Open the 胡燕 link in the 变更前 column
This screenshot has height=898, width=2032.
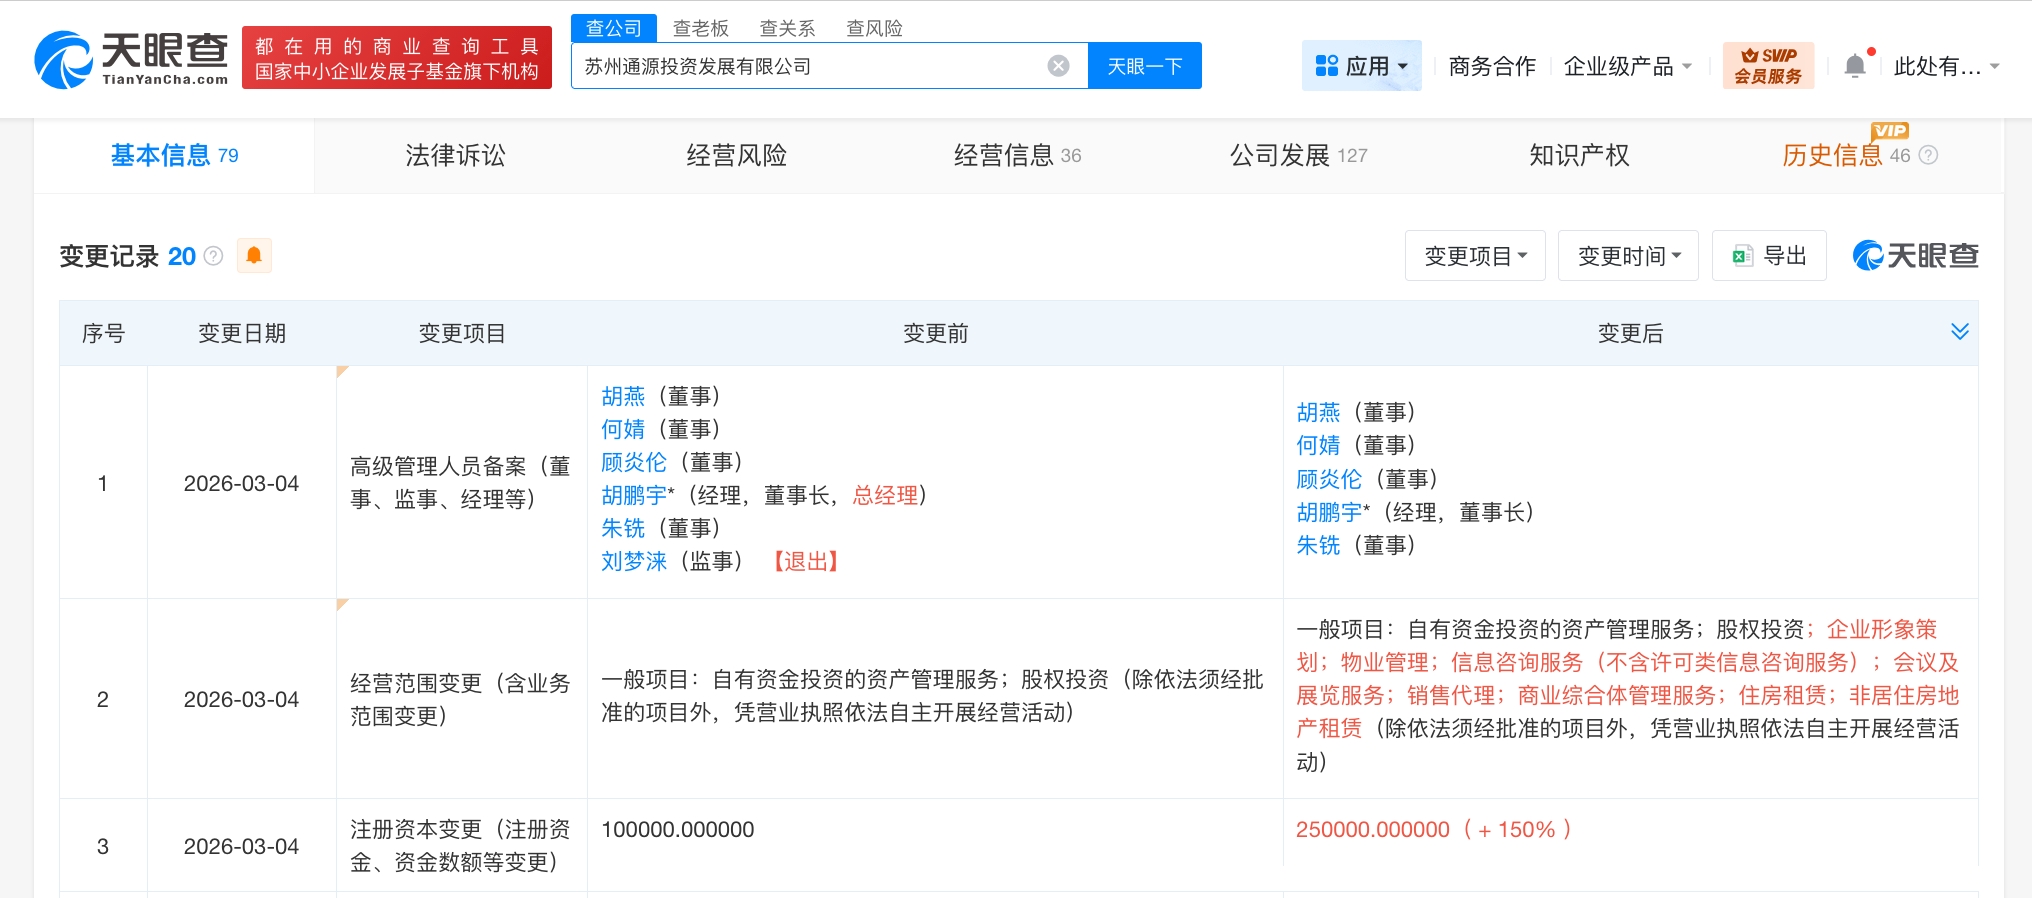623,396
